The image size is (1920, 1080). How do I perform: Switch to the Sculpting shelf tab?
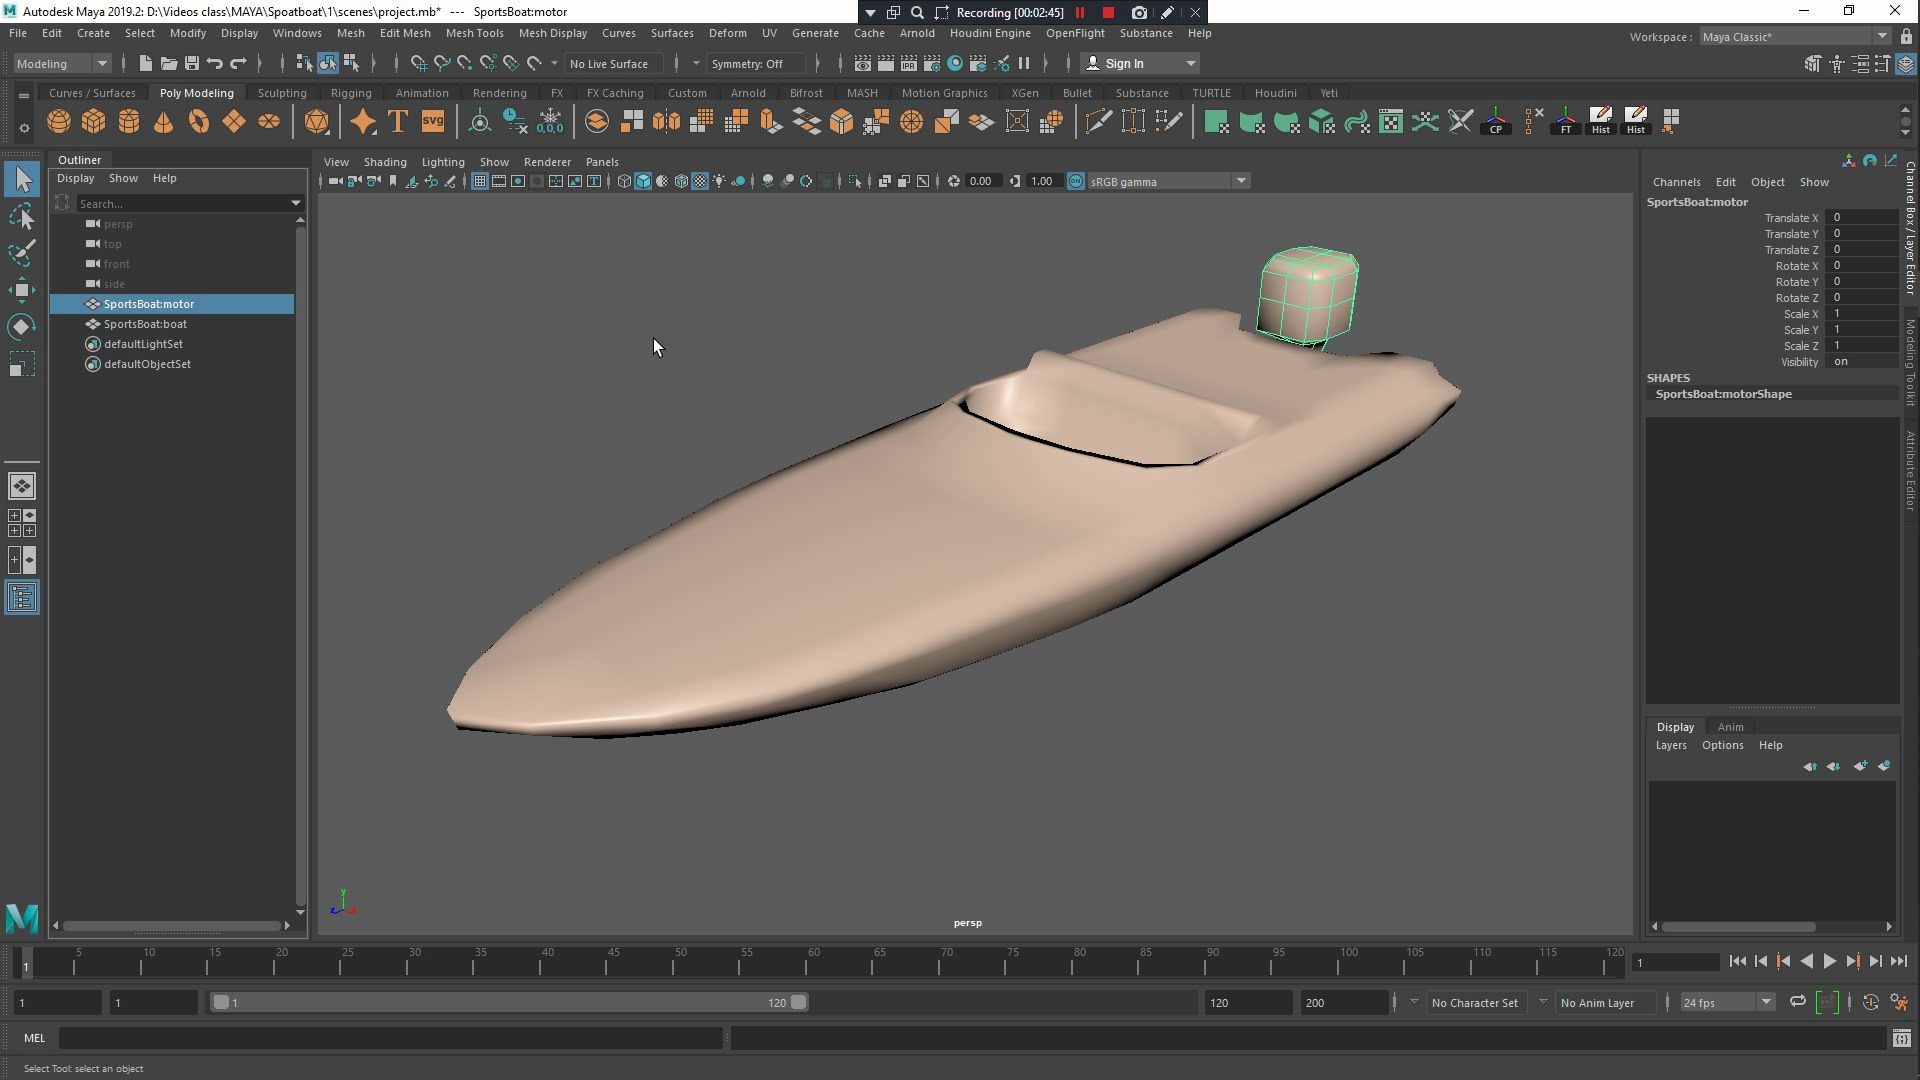(282, 93)
